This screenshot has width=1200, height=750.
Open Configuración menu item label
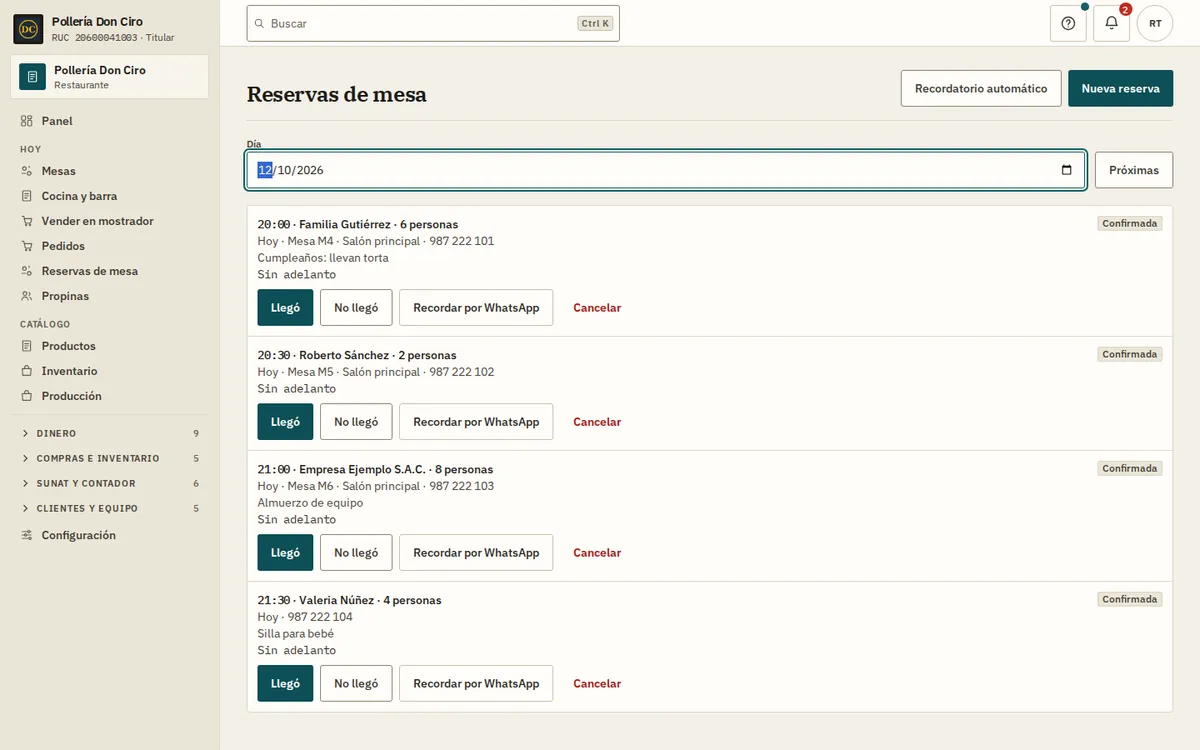79,535
